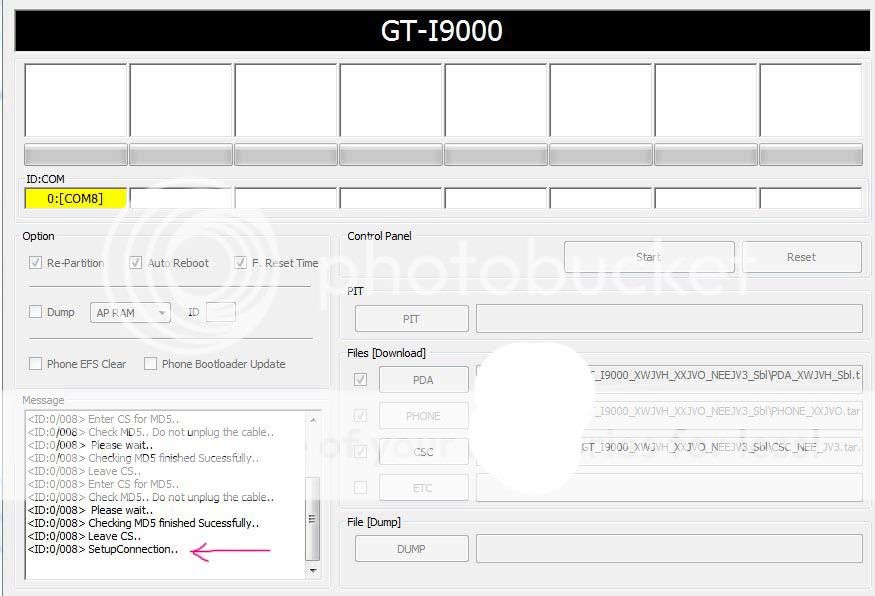875x596 pixels.
Task: Click the ETC file button
Action: point(423,488)
